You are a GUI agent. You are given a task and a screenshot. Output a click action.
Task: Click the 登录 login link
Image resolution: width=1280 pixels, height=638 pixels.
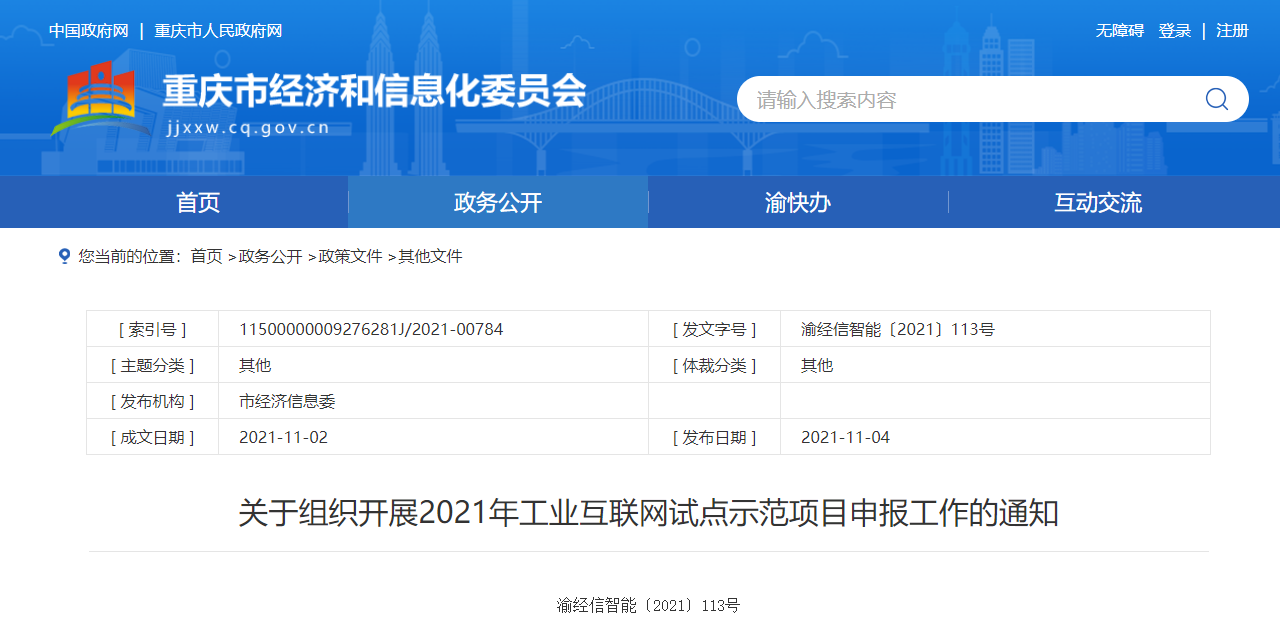click(x=1174, y=31)
